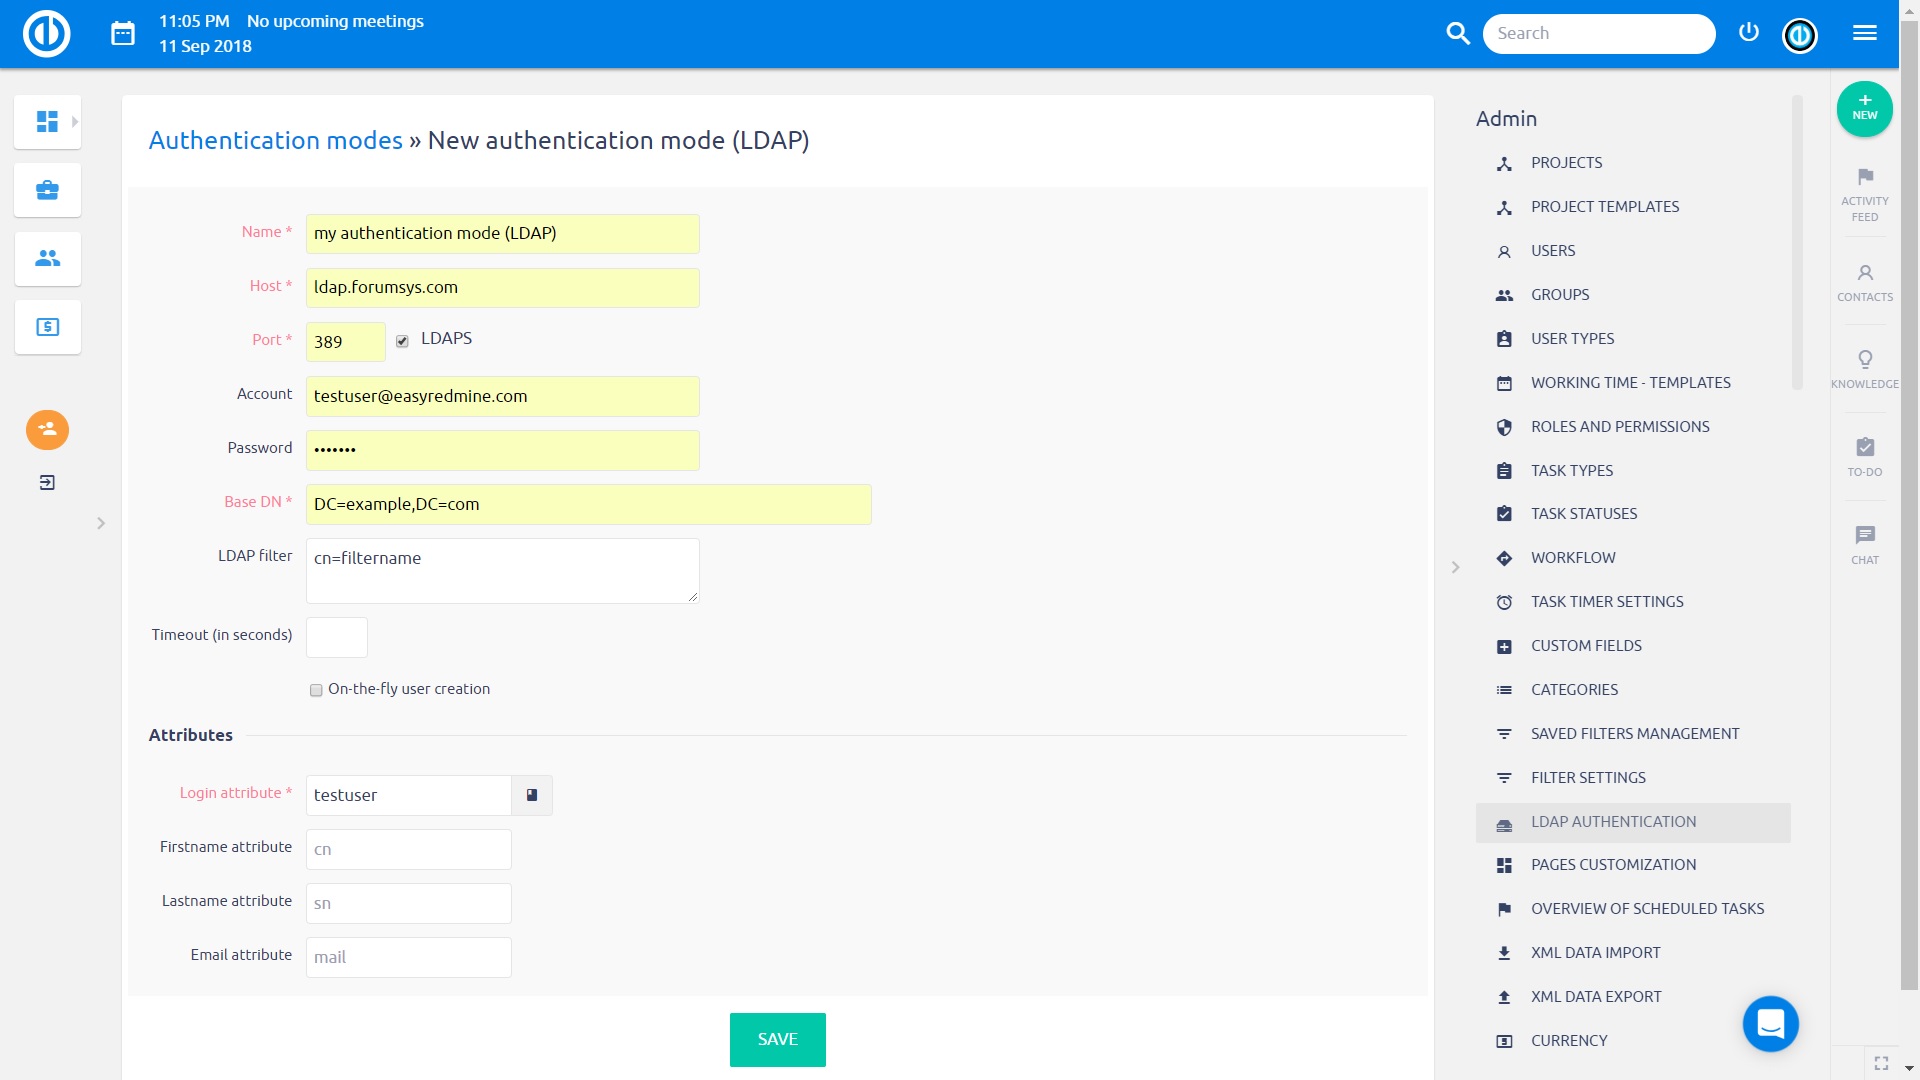Viewport: 1920px width, 1080px height.
Task: Click the dictionary icon next to Login attribute
Action: point(532,795)
